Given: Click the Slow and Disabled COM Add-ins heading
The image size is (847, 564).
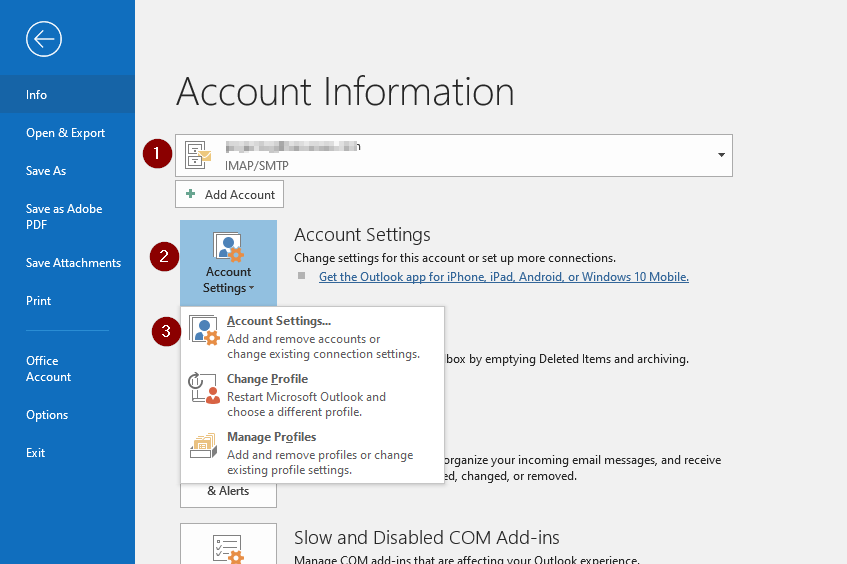Looking at the screenshot, I should click(427, 538).
